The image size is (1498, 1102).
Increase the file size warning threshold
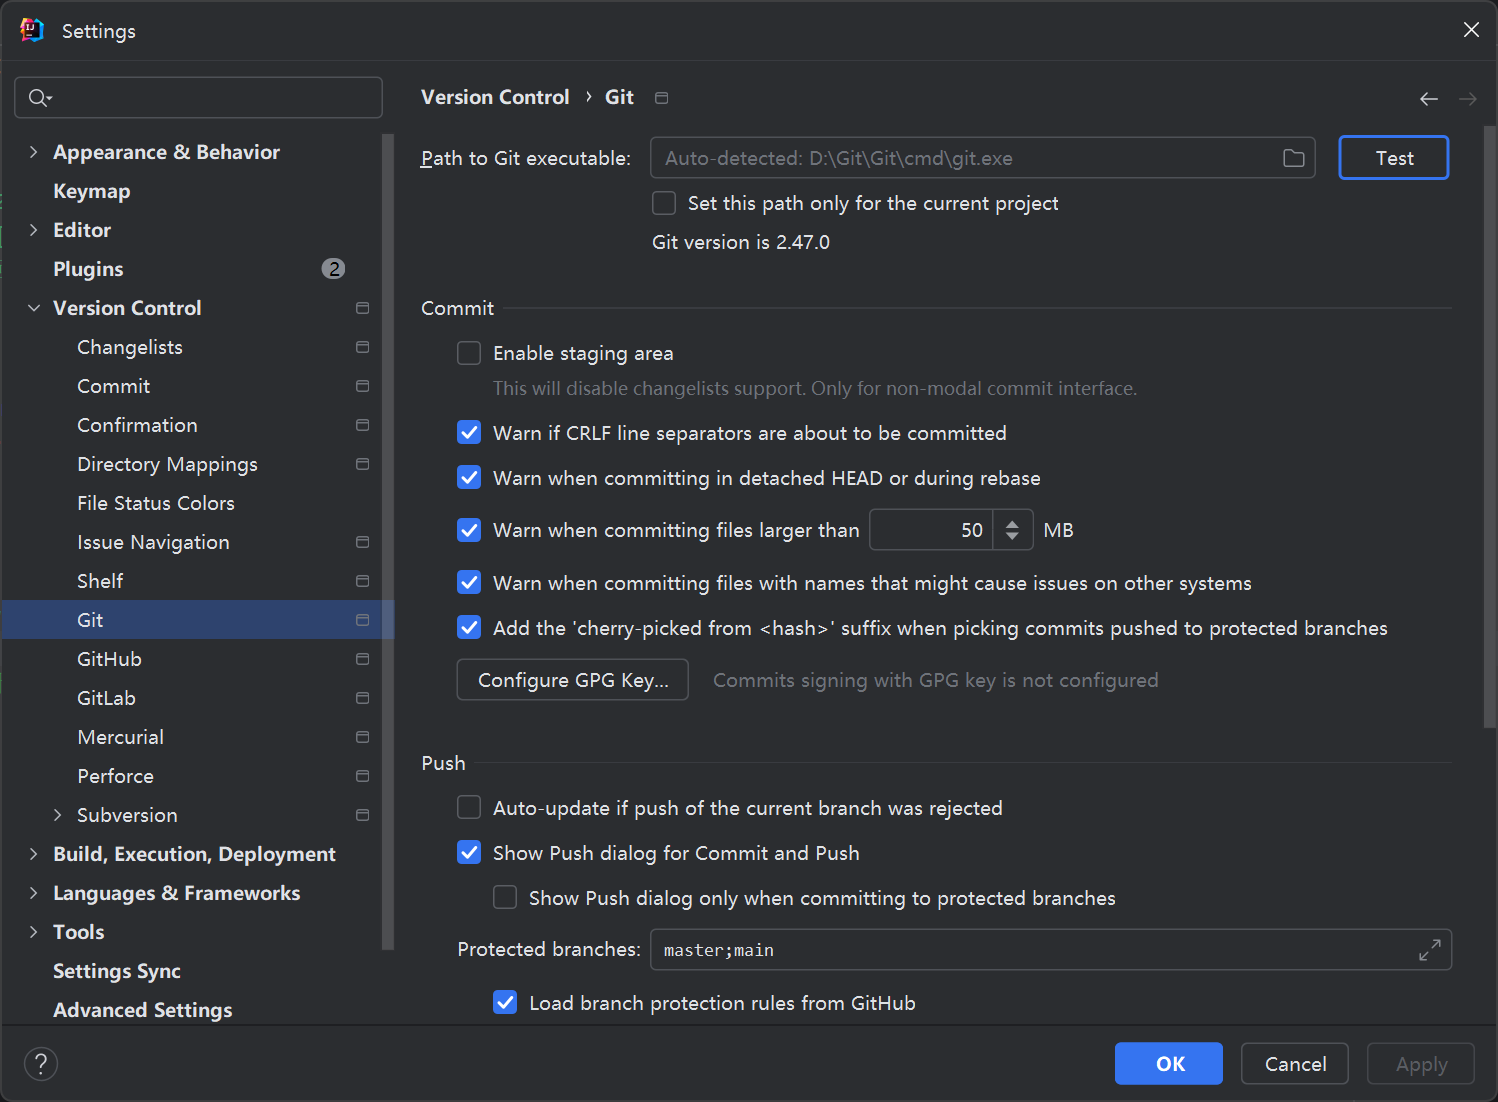(x=1012, y=522)
